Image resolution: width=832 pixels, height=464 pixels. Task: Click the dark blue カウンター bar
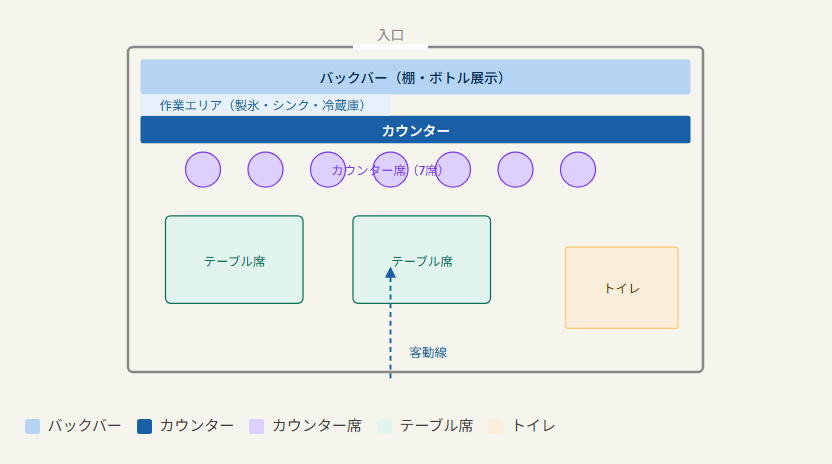pyautogui.click(x=415, y=130)
